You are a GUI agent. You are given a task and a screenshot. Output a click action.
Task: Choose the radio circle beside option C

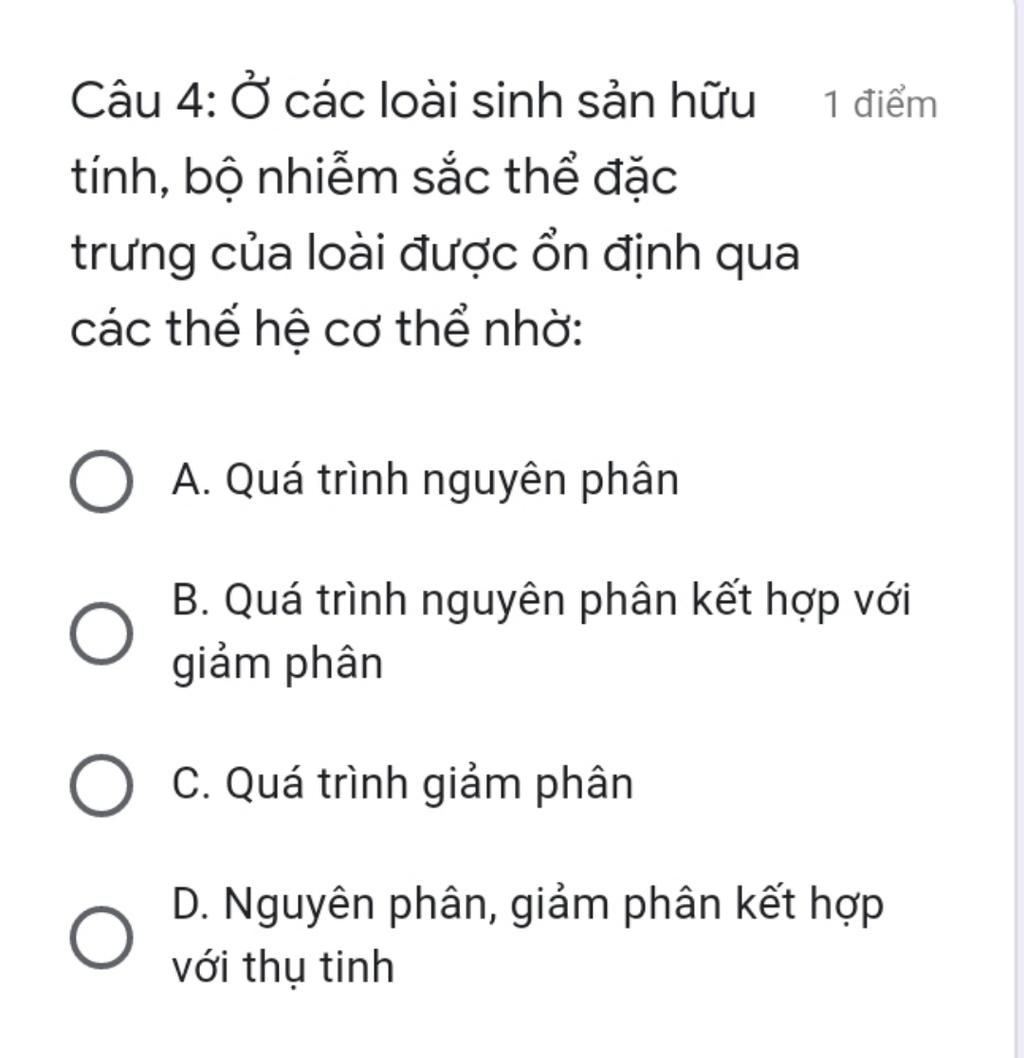pyautogui.click(x=101, y=785)
